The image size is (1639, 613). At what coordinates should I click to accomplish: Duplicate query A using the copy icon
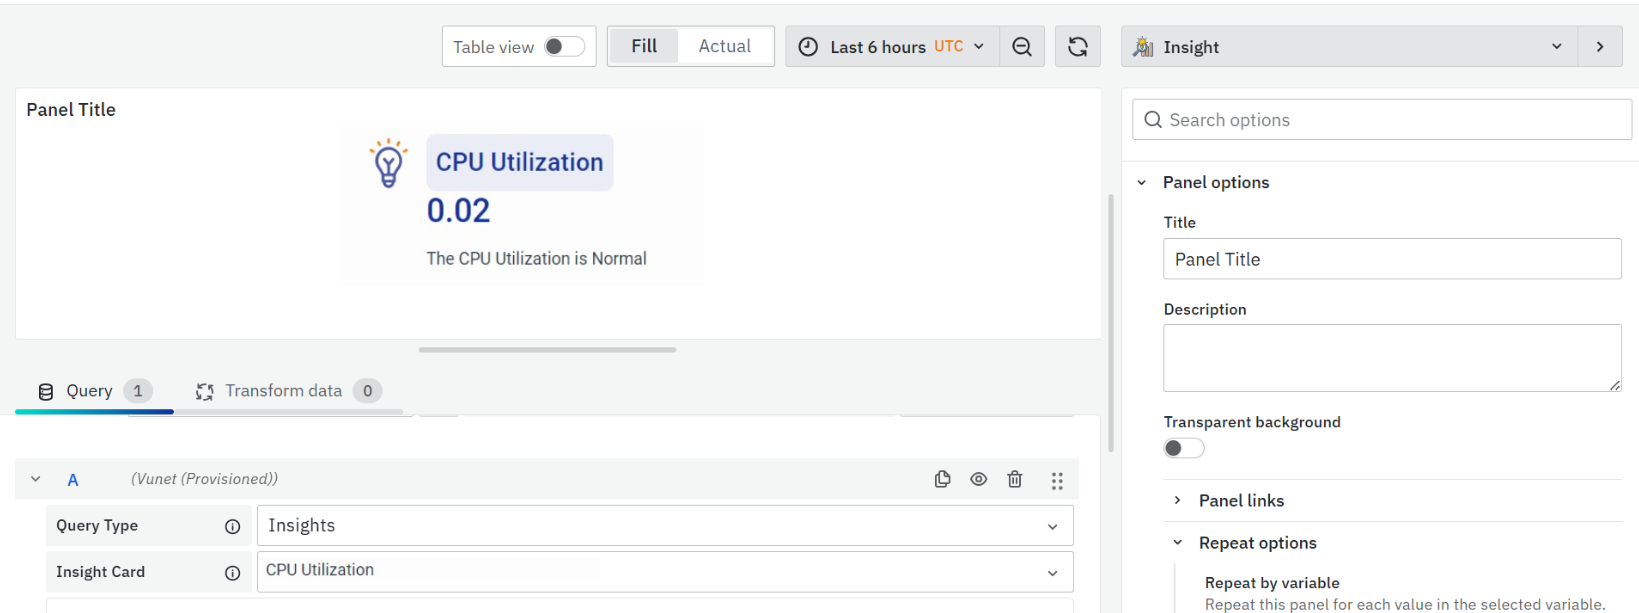942,479
